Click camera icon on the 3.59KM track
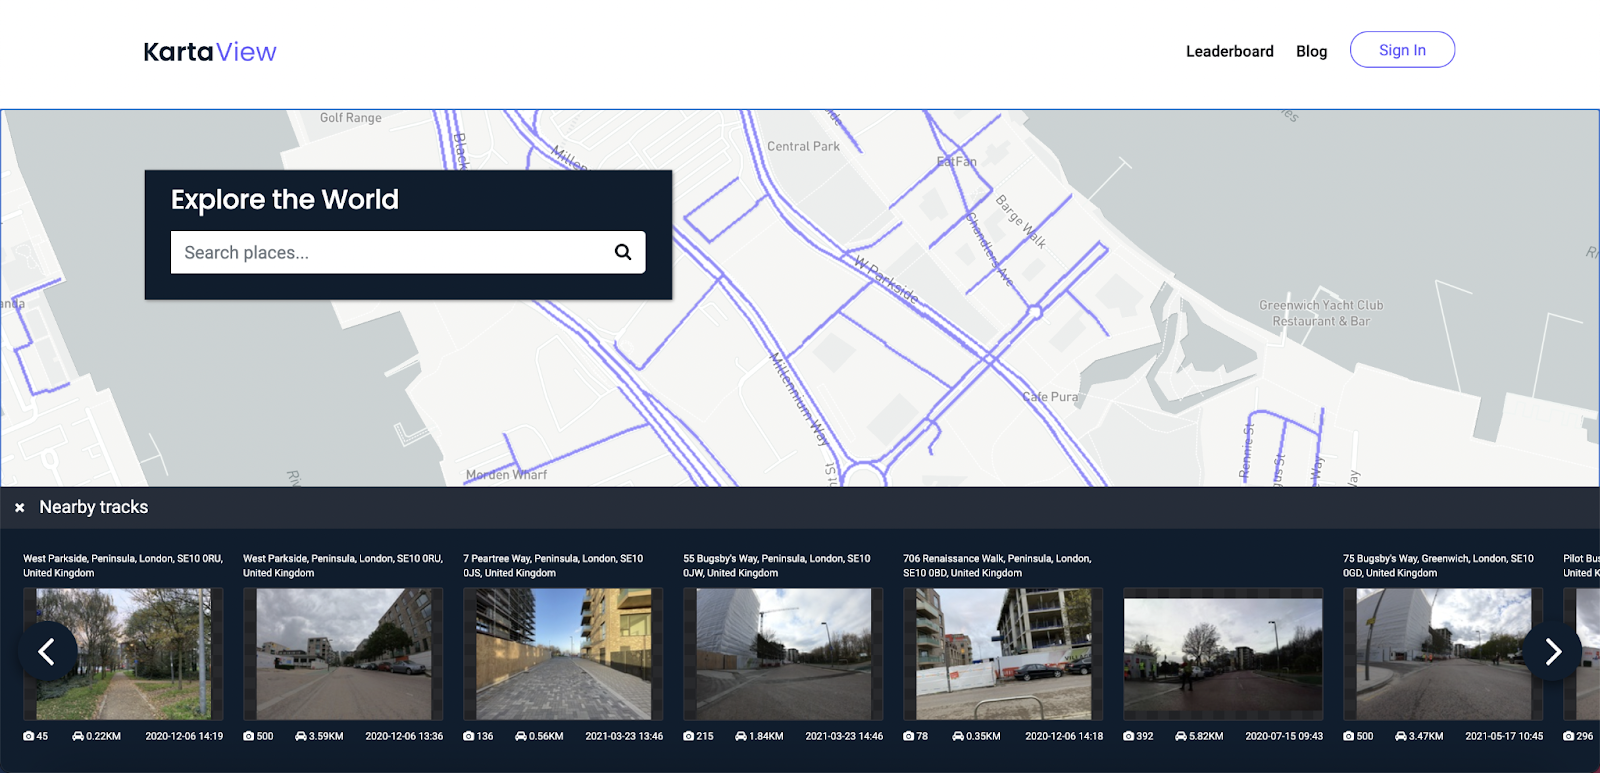The height and width of the screenshot is (773, 1600). 249,736
